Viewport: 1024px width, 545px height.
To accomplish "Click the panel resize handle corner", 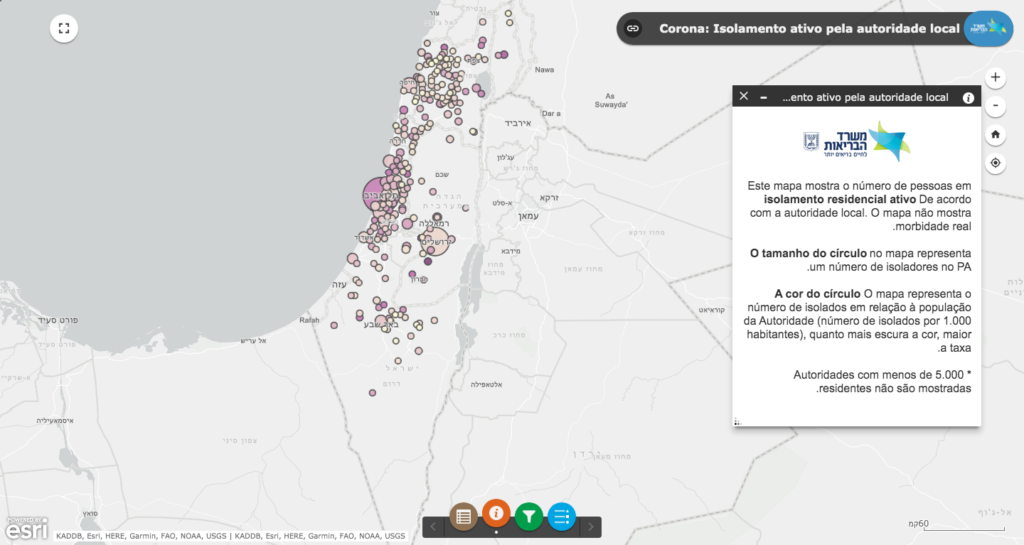I will (x=737, y=422).
